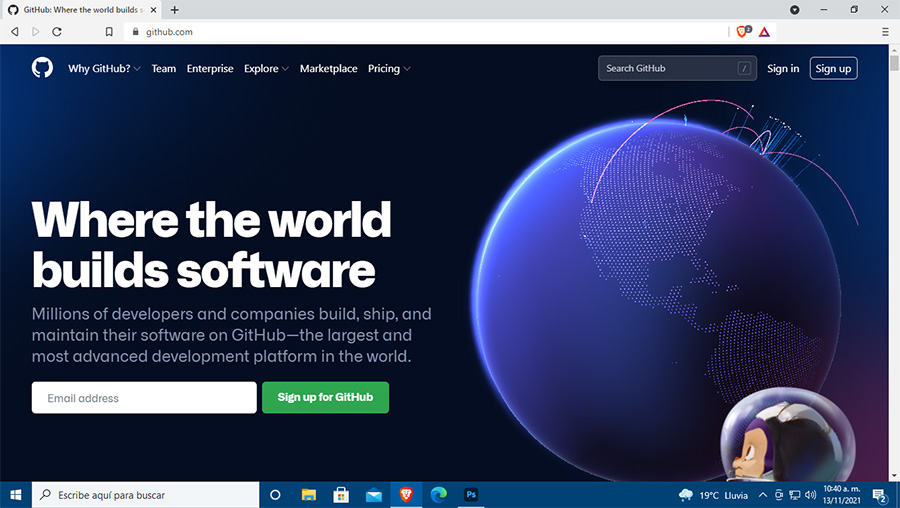900x508 pixels.
Task: Click the page scrollbar thumb
Action: (x=894, y=63)
